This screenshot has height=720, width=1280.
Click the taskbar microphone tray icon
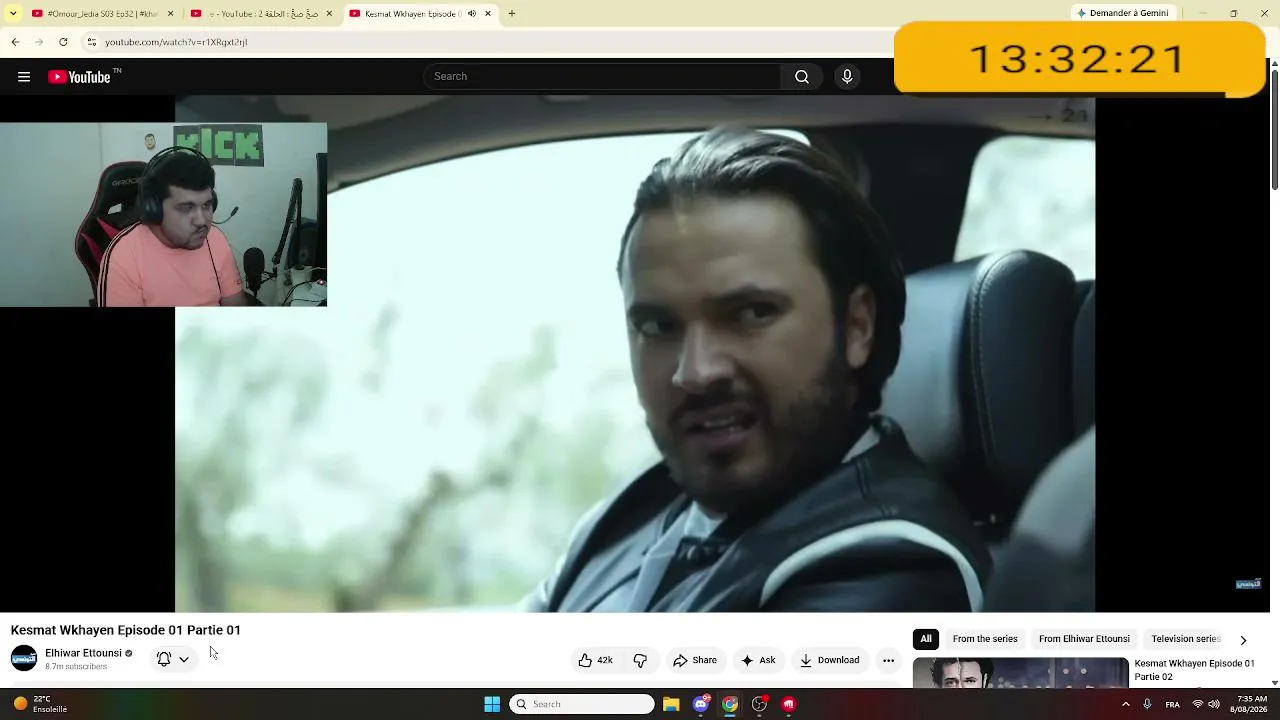[x=1147, y=704]
